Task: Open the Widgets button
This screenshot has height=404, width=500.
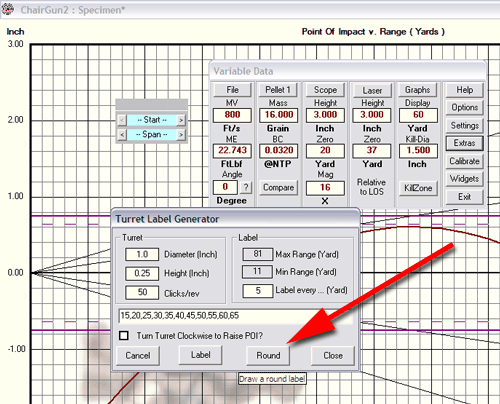Action: point(465,179)
